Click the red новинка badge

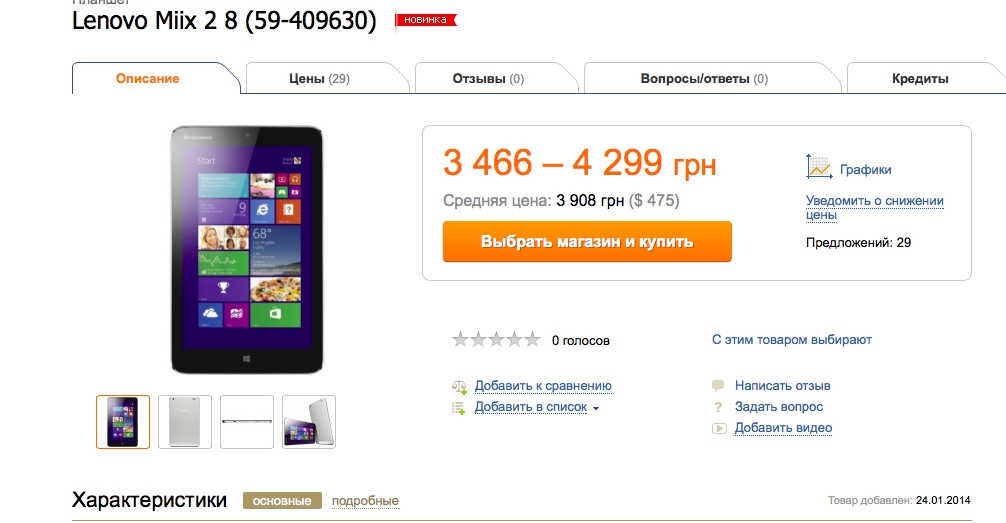point(425,20)
